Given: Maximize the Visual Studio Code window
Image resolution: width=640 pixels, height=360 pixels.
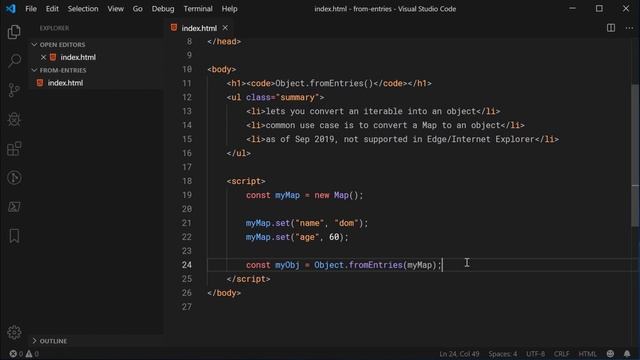Looking at the screenshot, I should point(599,9).
